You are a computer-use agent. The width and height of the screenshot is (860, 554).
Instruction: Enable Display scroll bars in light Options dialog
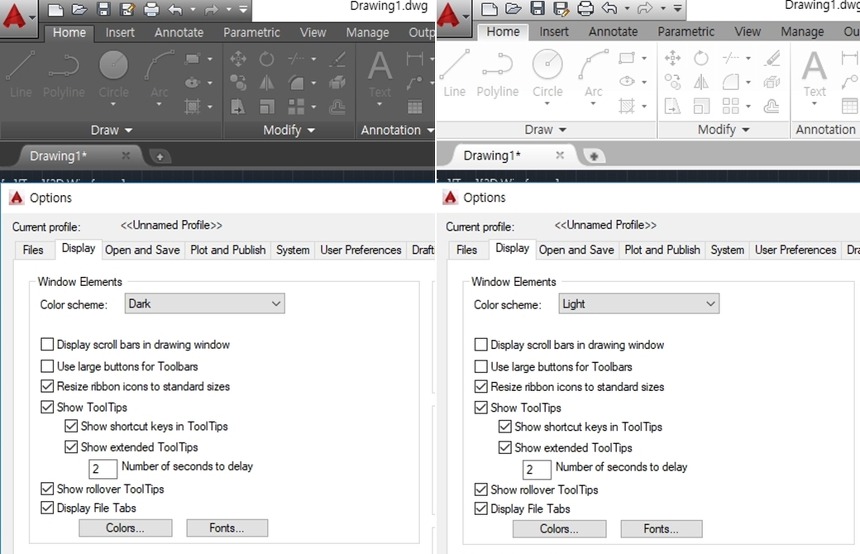481,344
